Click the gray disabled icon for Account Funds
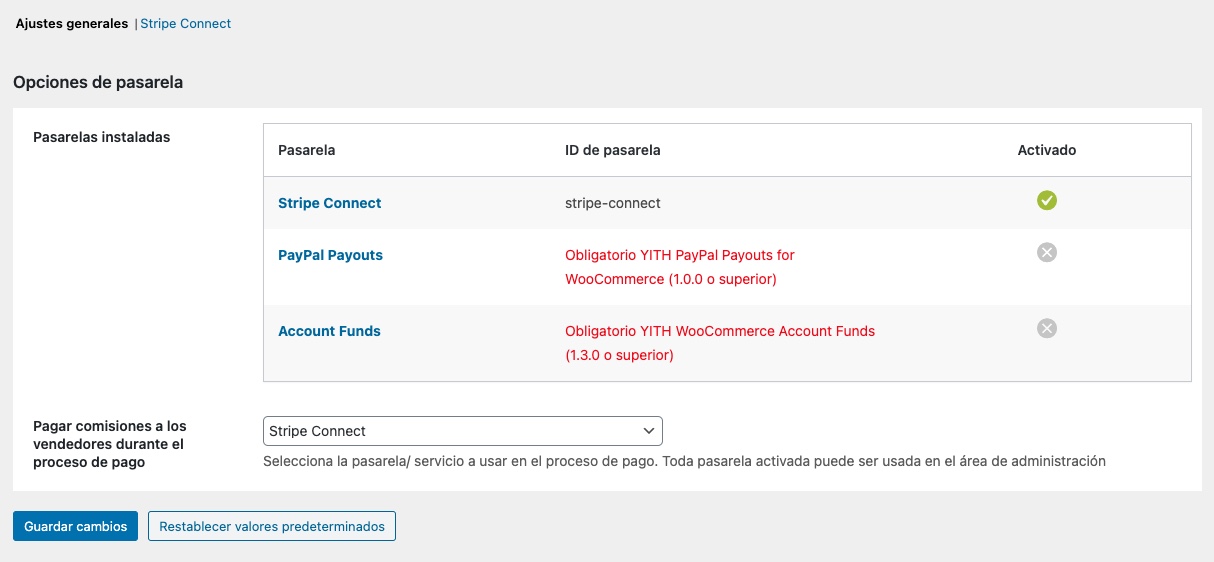Viewport: 1214px width, 562px height. tap(1046, 328)
